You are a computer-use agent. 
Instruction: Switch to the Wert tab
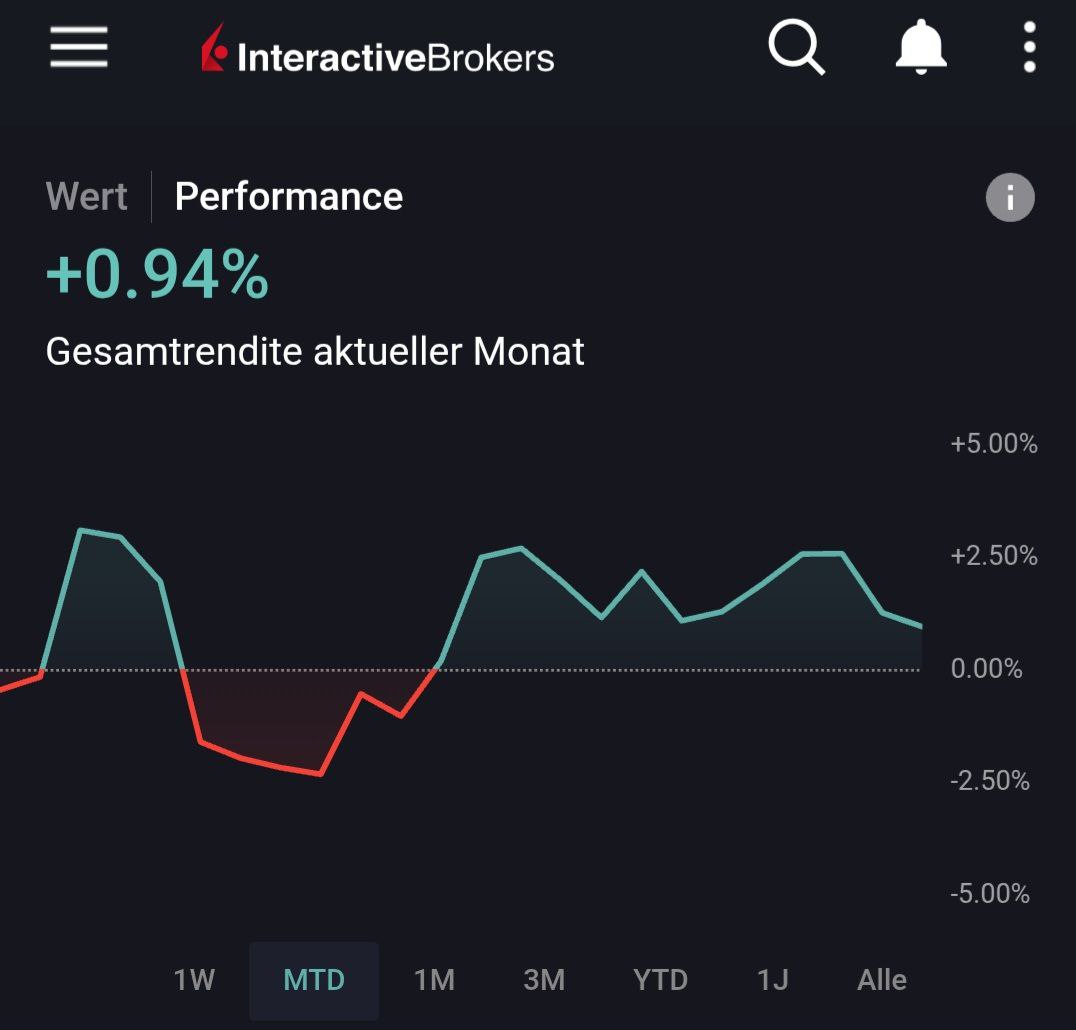coord(87,196)
